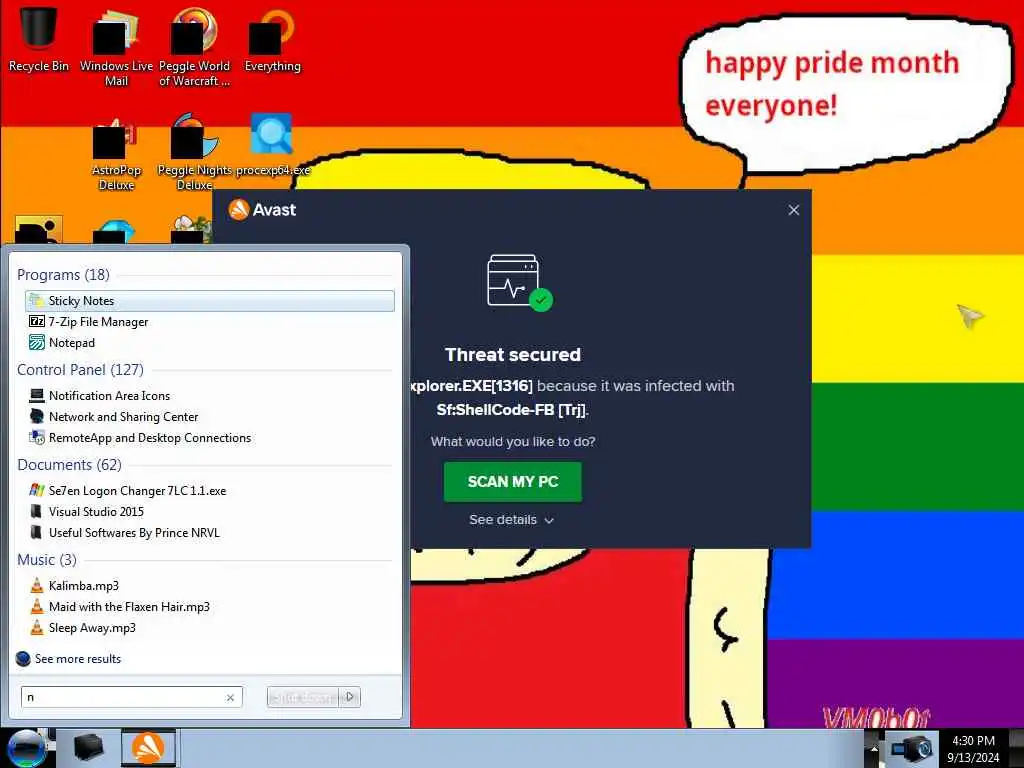
Task: Click the camera tray icon
Action: tap(912, 749)
